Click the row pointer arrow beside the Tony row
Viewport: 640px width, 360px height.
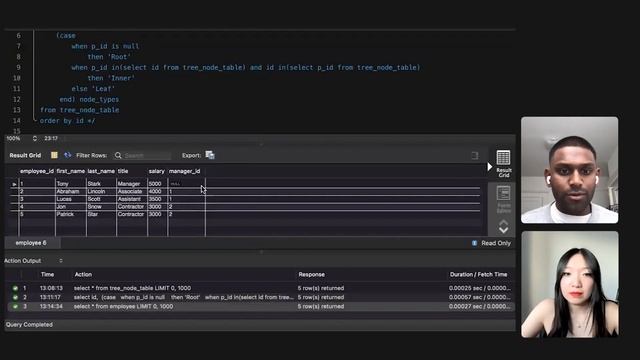[x=14, y=184]
